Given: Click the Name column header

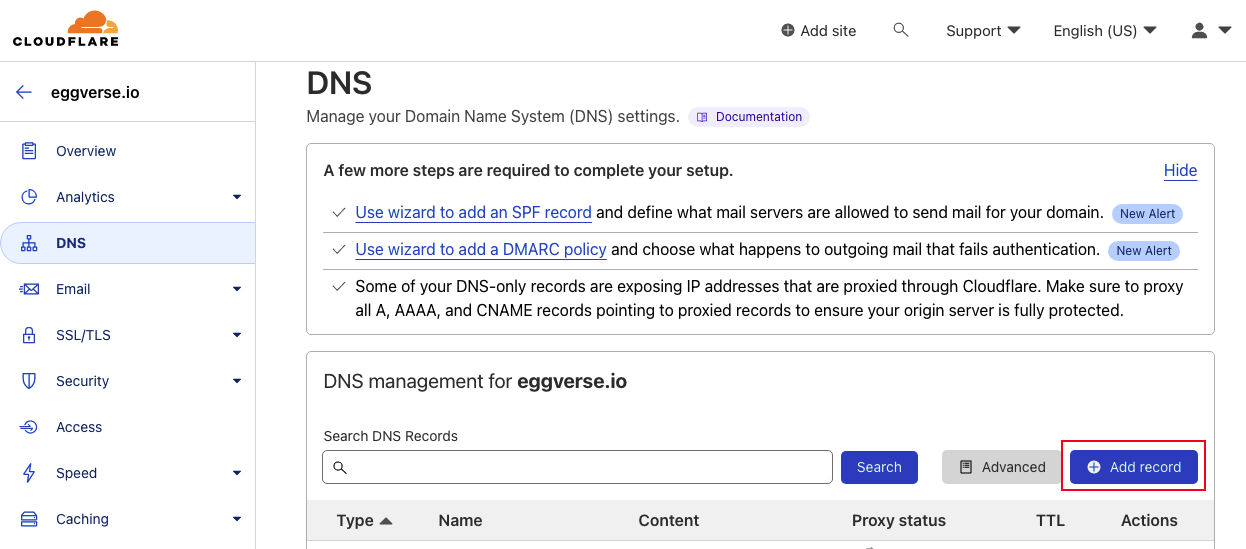Looking at the screenshot, I should [460, 520].
